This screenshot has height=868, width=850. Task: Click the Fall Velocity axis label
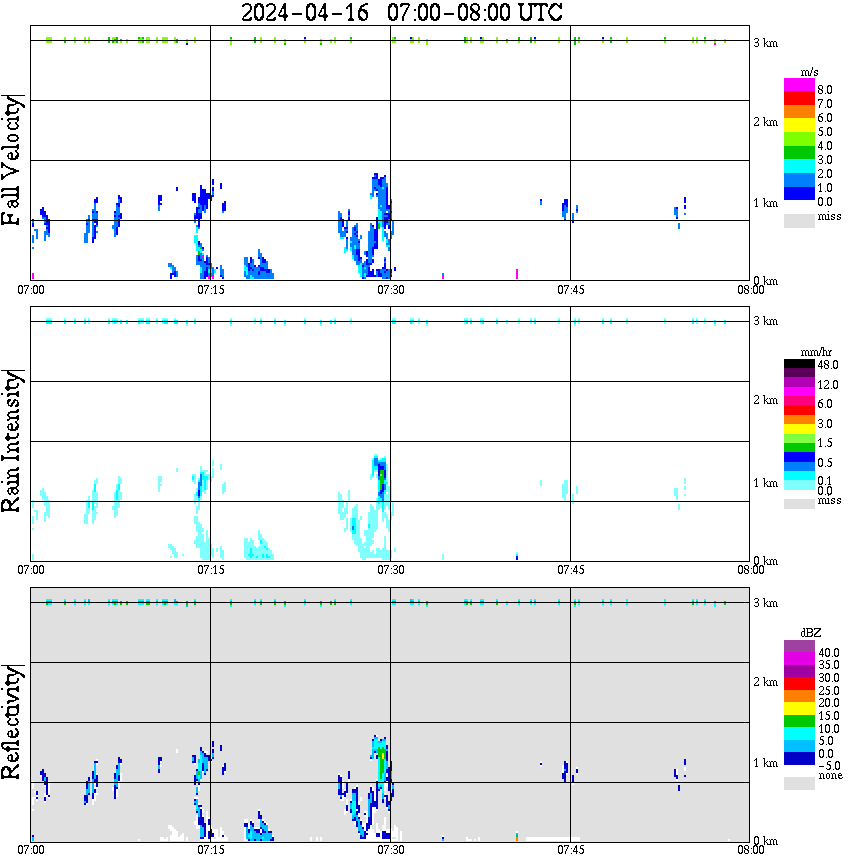tap(12, 159)
